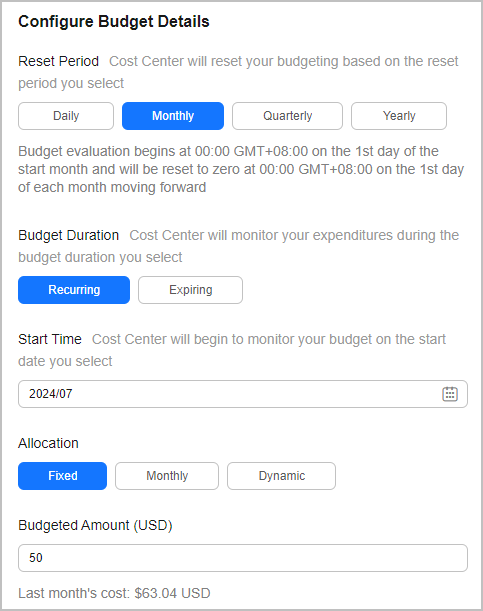Select the Daily reset period

point(66,116)
